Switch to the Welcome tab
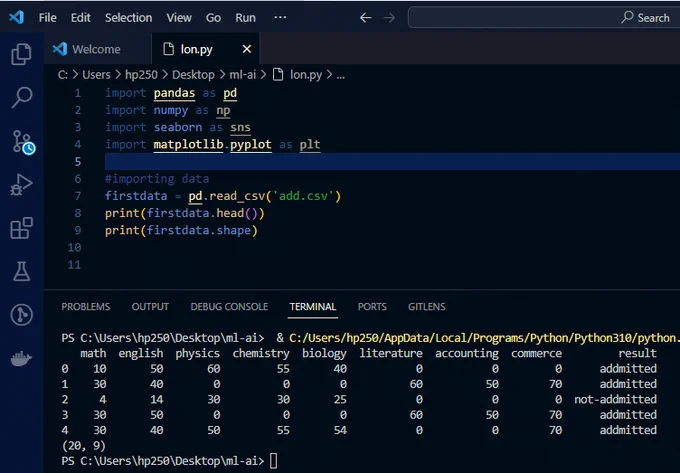 [97, 49]
